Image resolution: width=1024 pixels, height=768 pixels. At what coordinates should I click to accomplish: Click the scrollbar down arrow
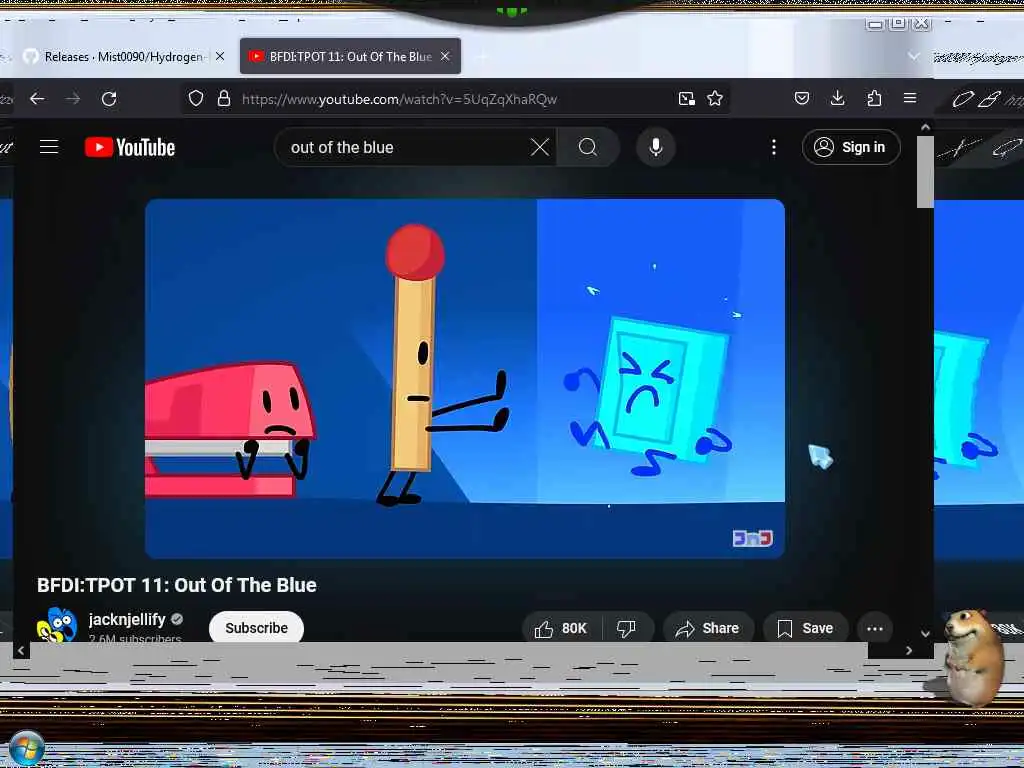(x=925, y=633)
